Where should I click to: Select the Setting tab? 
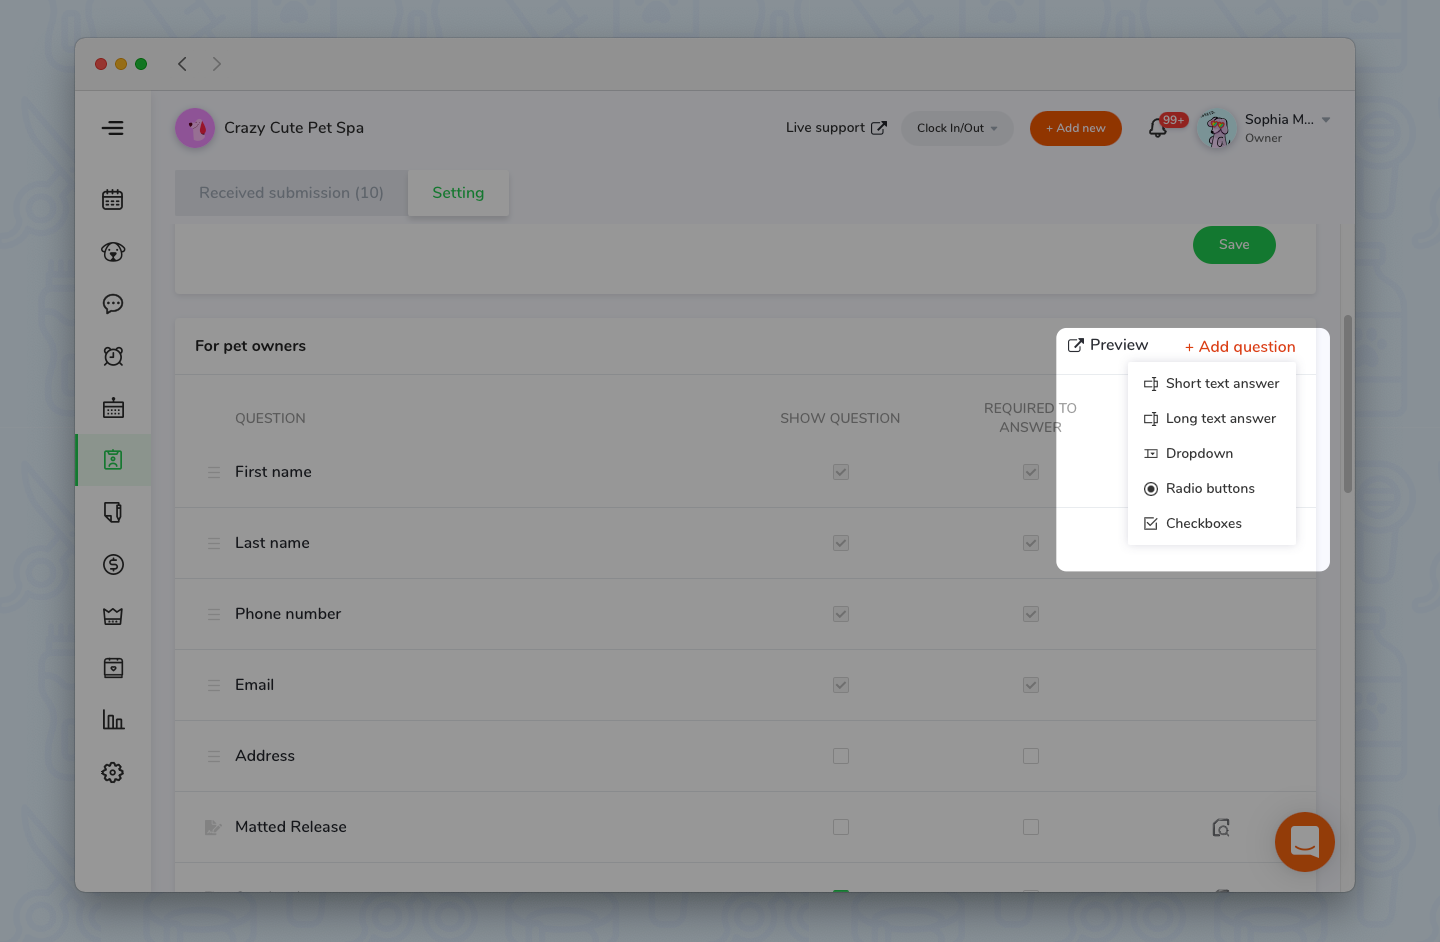(458, 193)
